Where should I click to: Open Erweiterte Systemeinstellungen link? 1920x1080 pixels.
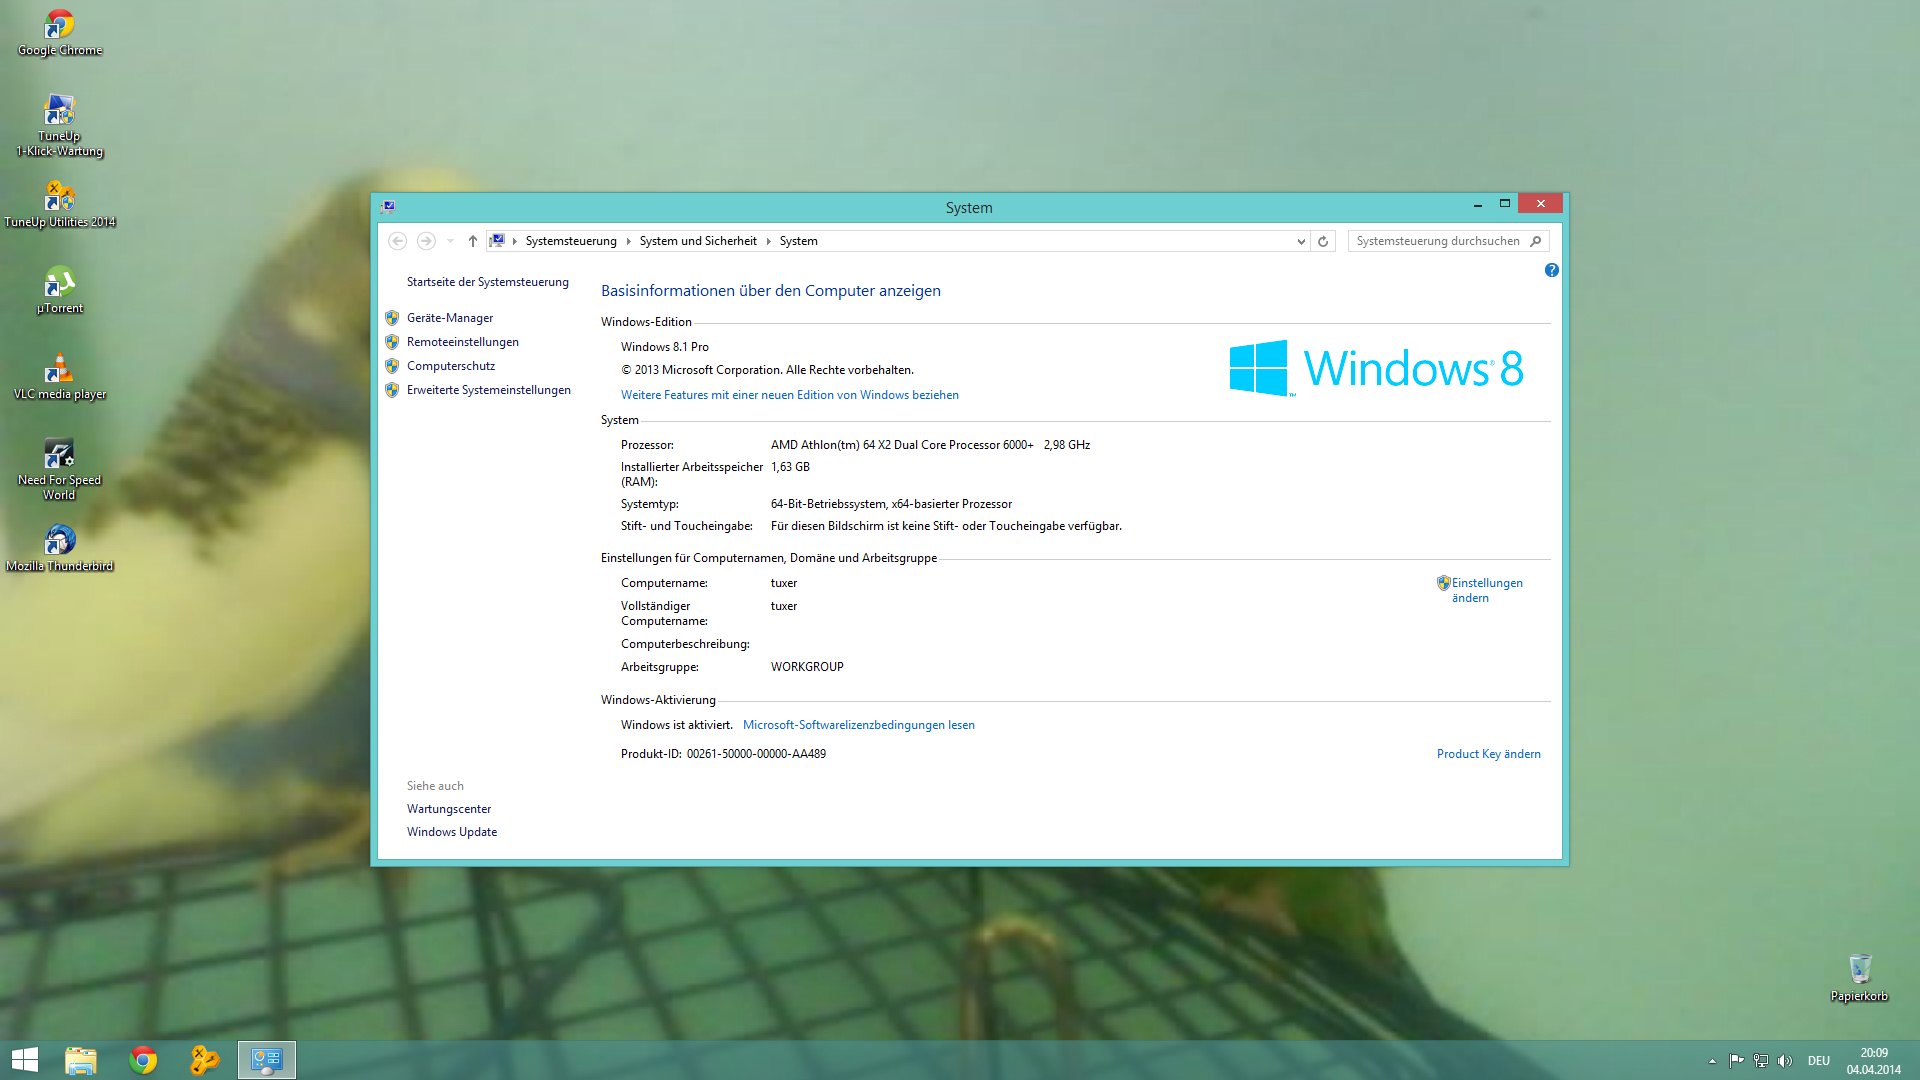(x=488, y=390)
